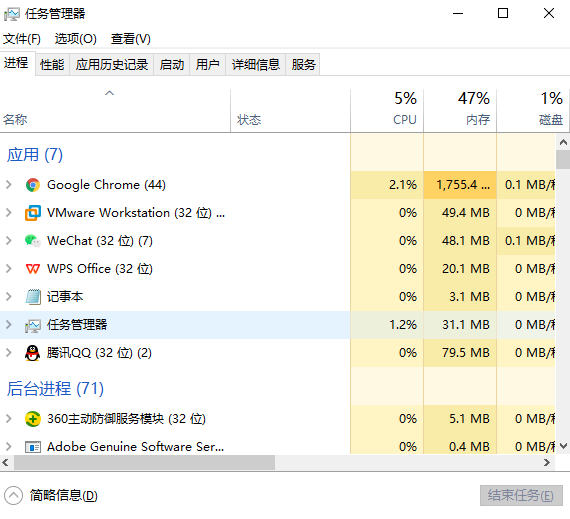Switch to the 性能 tab
The width and height of the screenshot is (570, 519).
pos(52,65)
